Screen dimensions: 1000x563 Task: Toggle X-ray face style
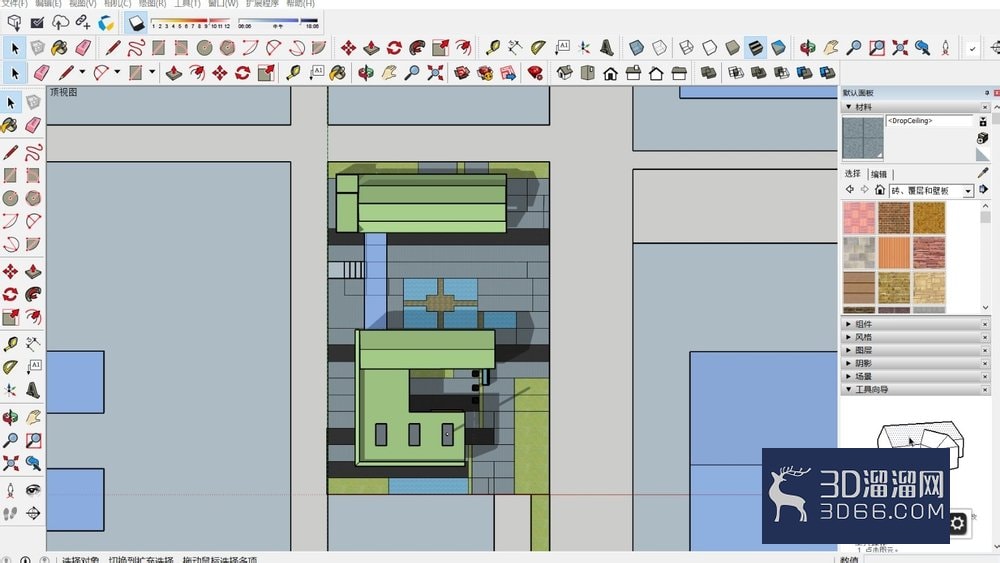(x=636, y=48)
